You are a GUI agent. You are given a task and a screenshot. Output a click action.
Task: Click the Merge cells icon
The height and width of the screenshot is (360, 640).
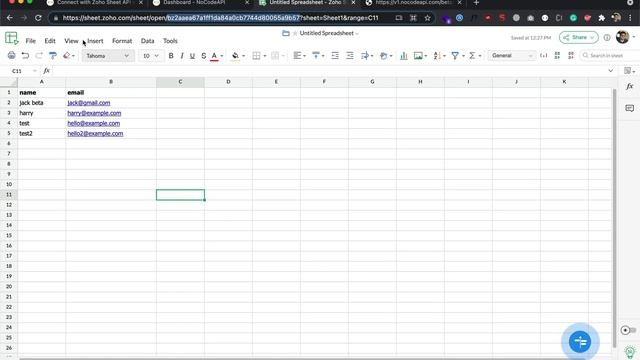(276, 56)
